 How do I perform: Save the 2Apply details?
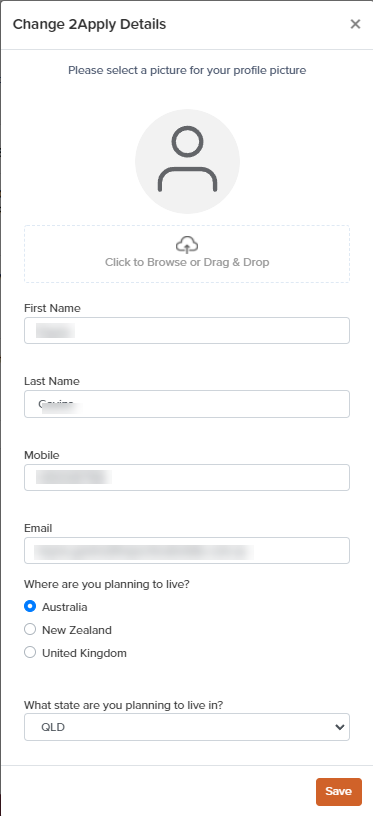point(339,792)
